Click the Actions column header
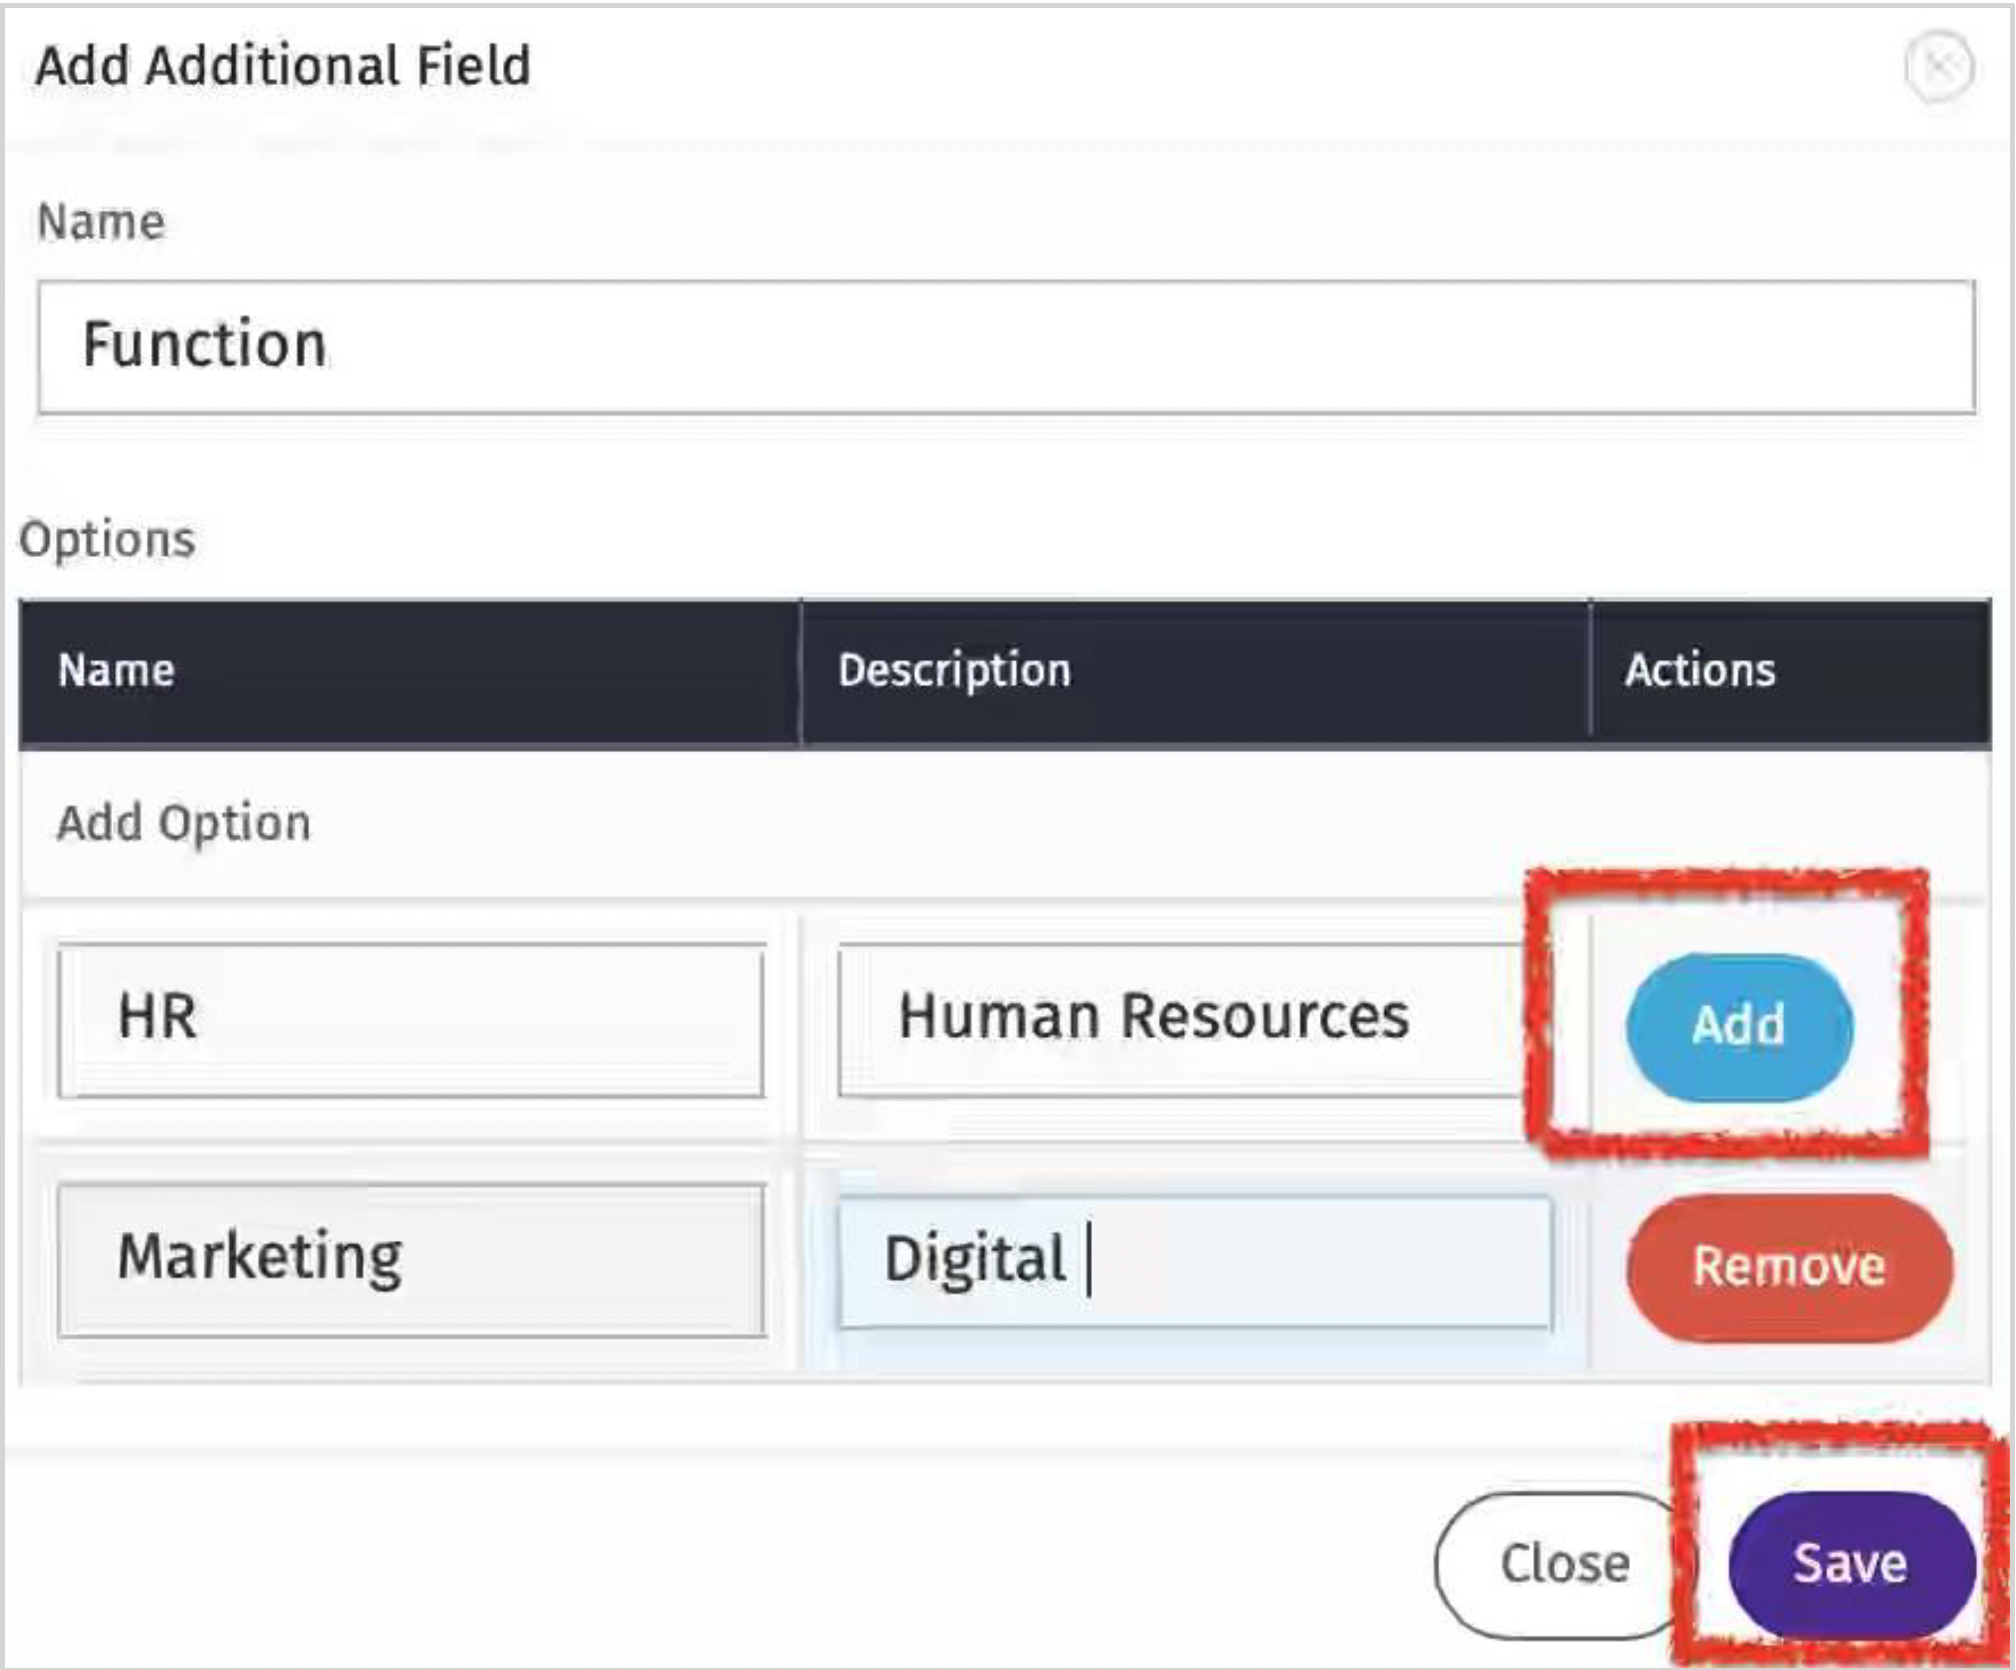2016x1670 pixels. coord(1699,670)
